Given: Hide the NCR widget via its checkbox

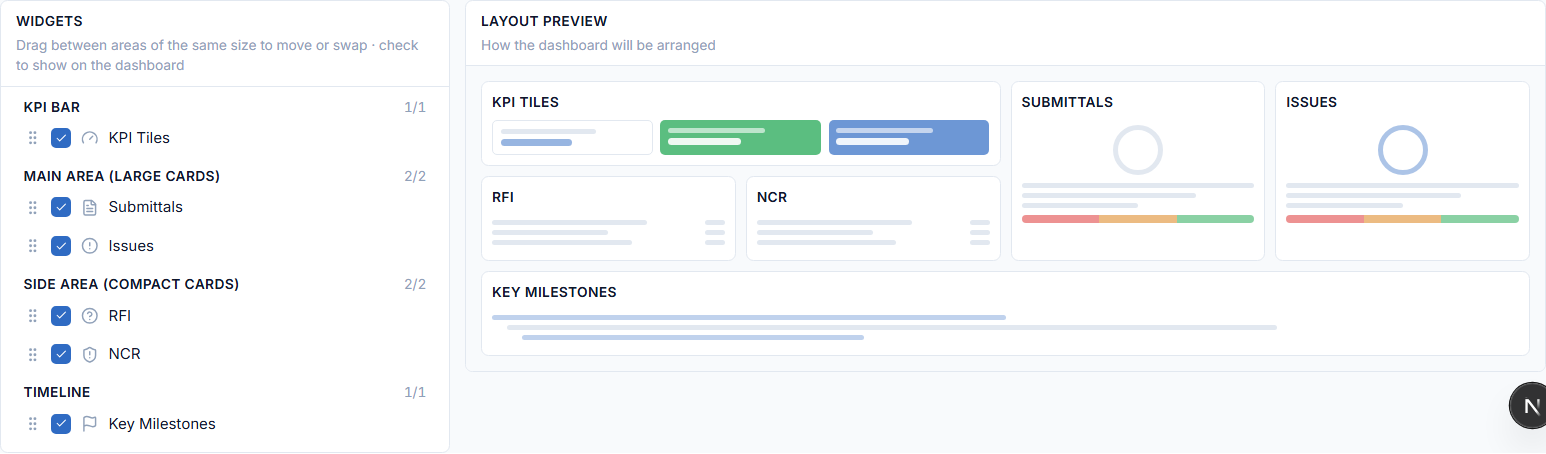Looking at the screenshot, I should [x=61, y=354].
